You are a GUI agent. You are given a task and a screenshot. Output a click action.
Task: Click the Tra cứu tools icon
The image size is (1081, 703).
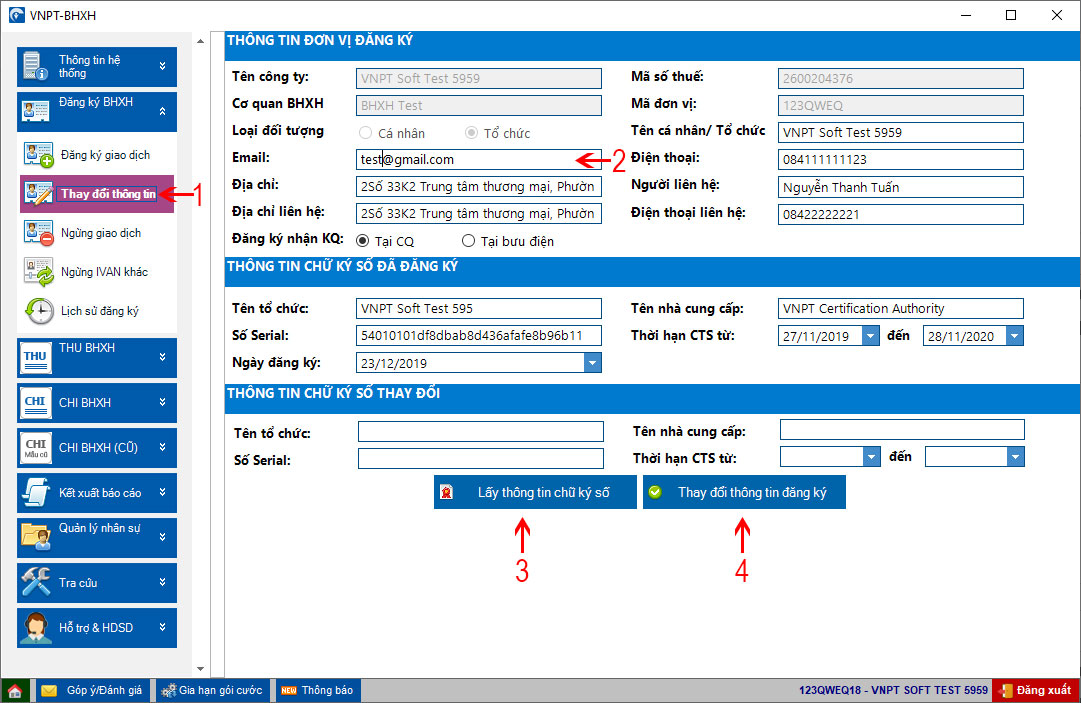pyautogui.click(x=35, y=582)
